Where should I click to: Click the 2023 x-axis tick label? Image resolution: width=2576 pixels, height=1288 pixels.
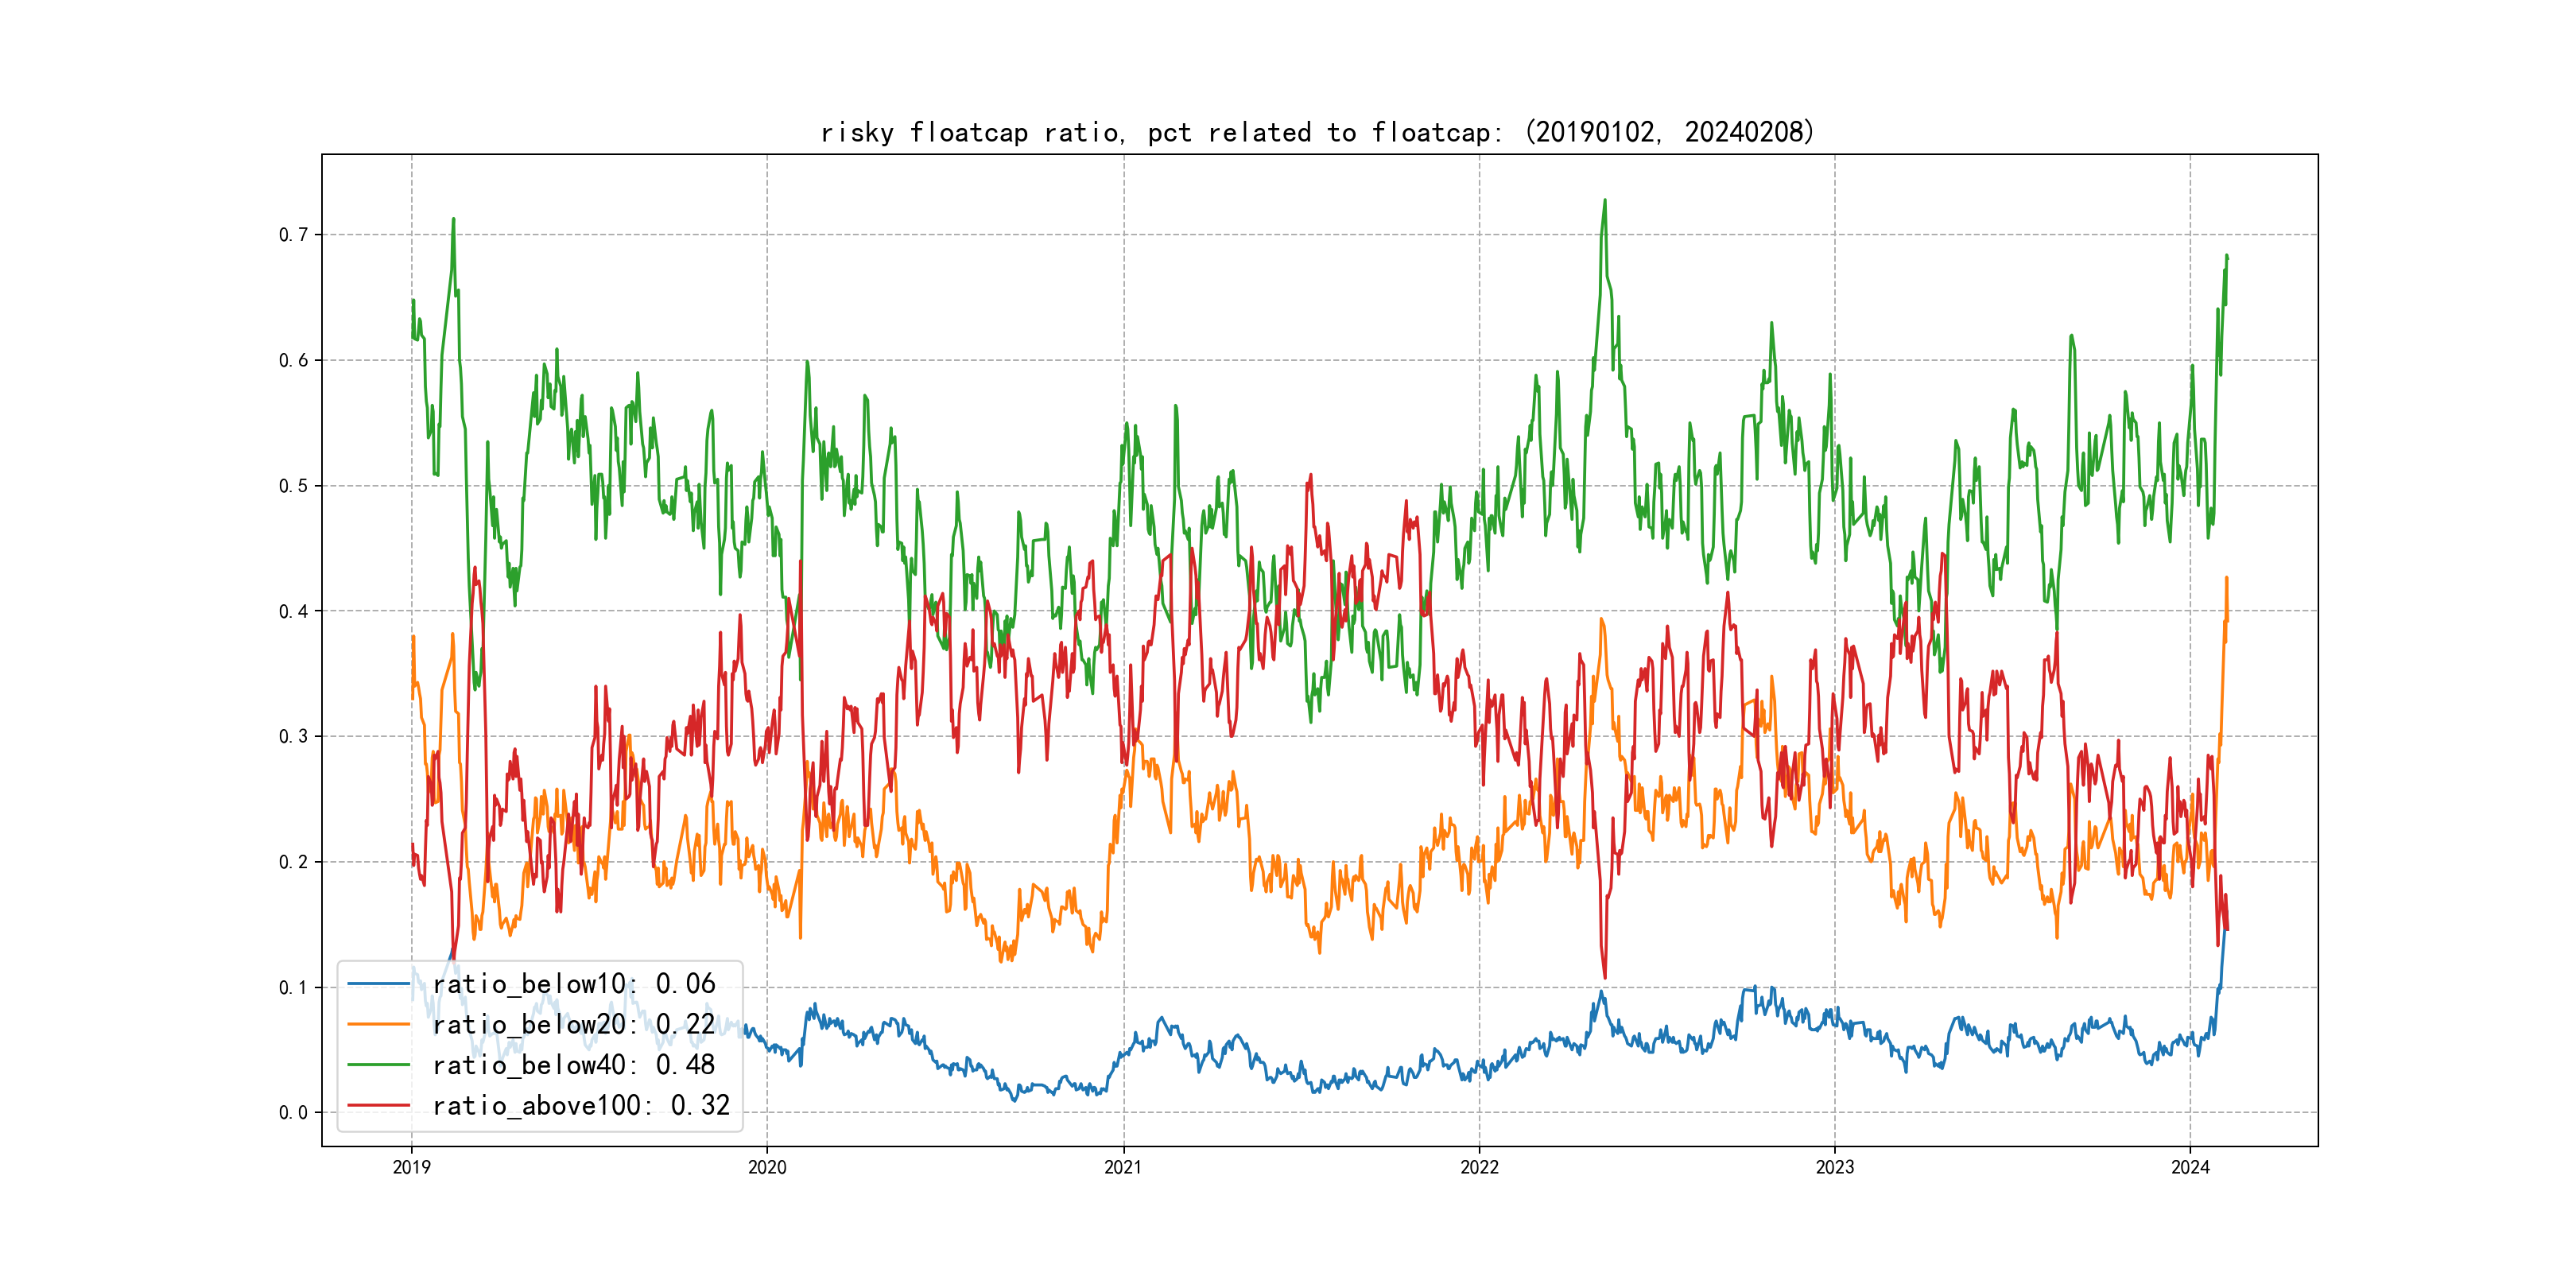tap(1834, 1167)
